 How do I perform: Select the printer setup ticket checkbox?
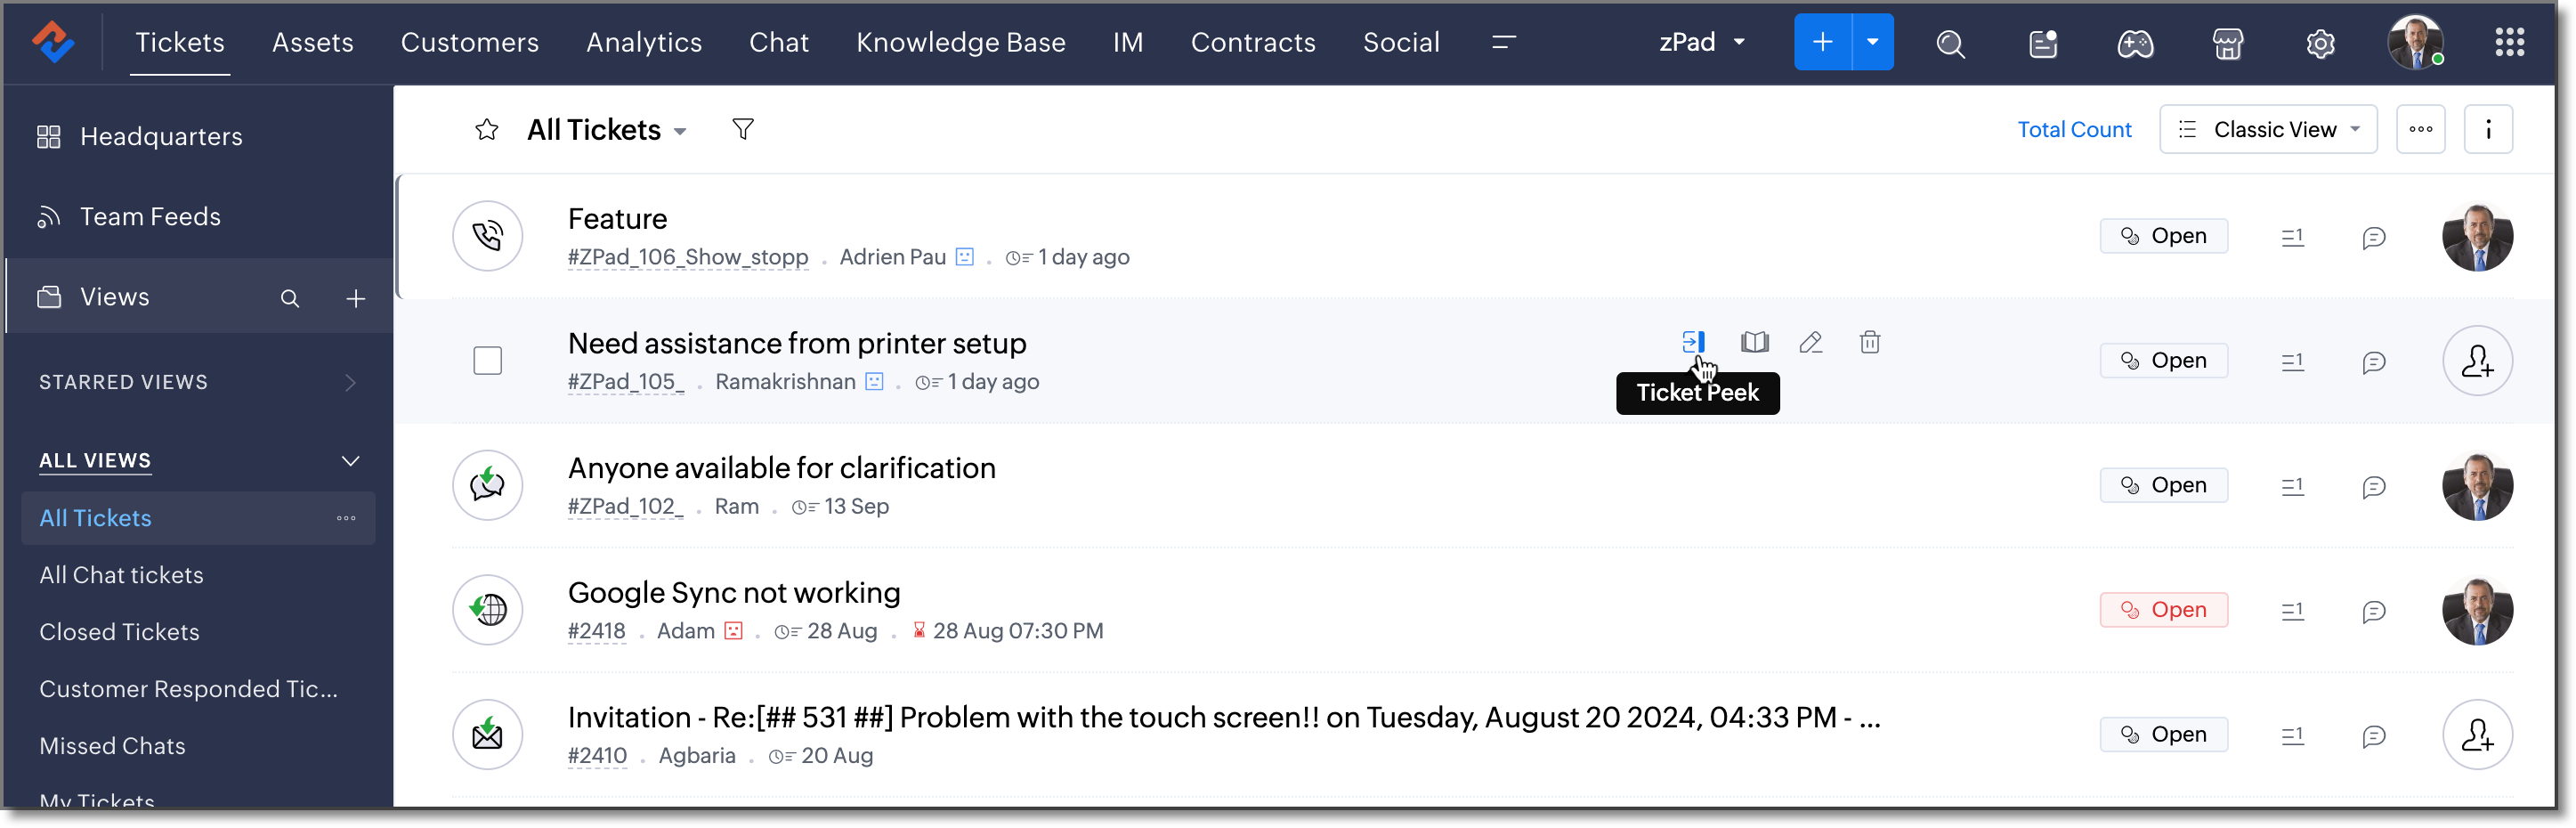tap(487, 361)
